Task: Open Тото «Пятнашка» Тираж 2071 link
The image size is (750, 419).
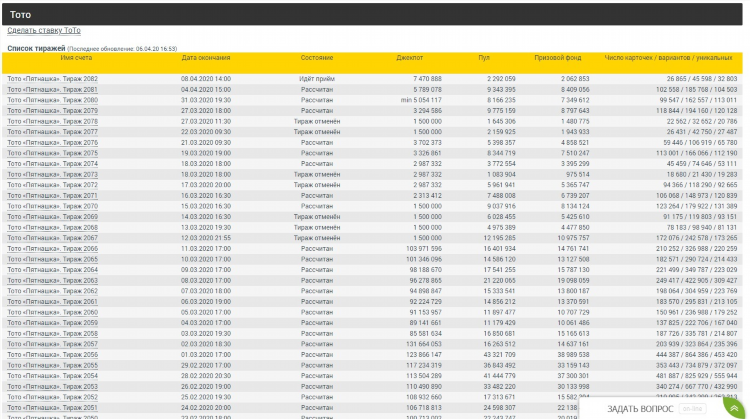Action: [x=53, y=196]
